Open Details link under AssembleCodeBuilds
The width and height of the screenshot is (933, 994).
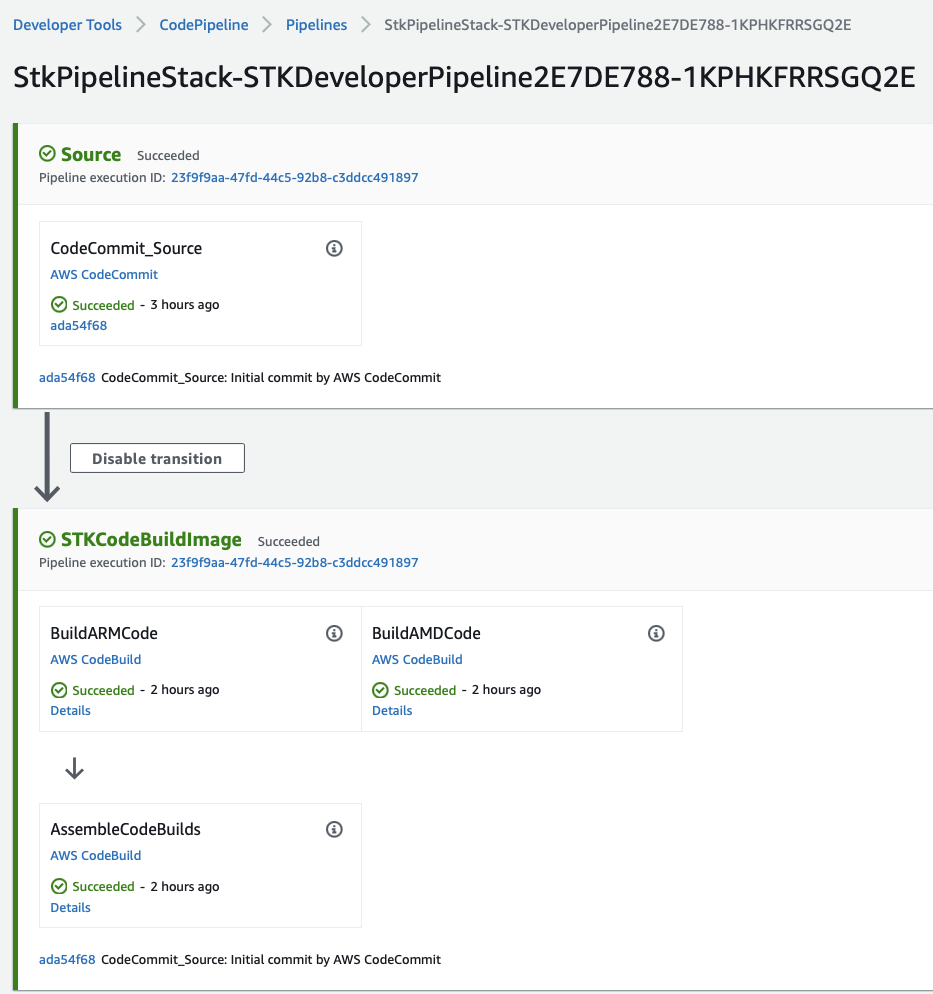point(70,907)
